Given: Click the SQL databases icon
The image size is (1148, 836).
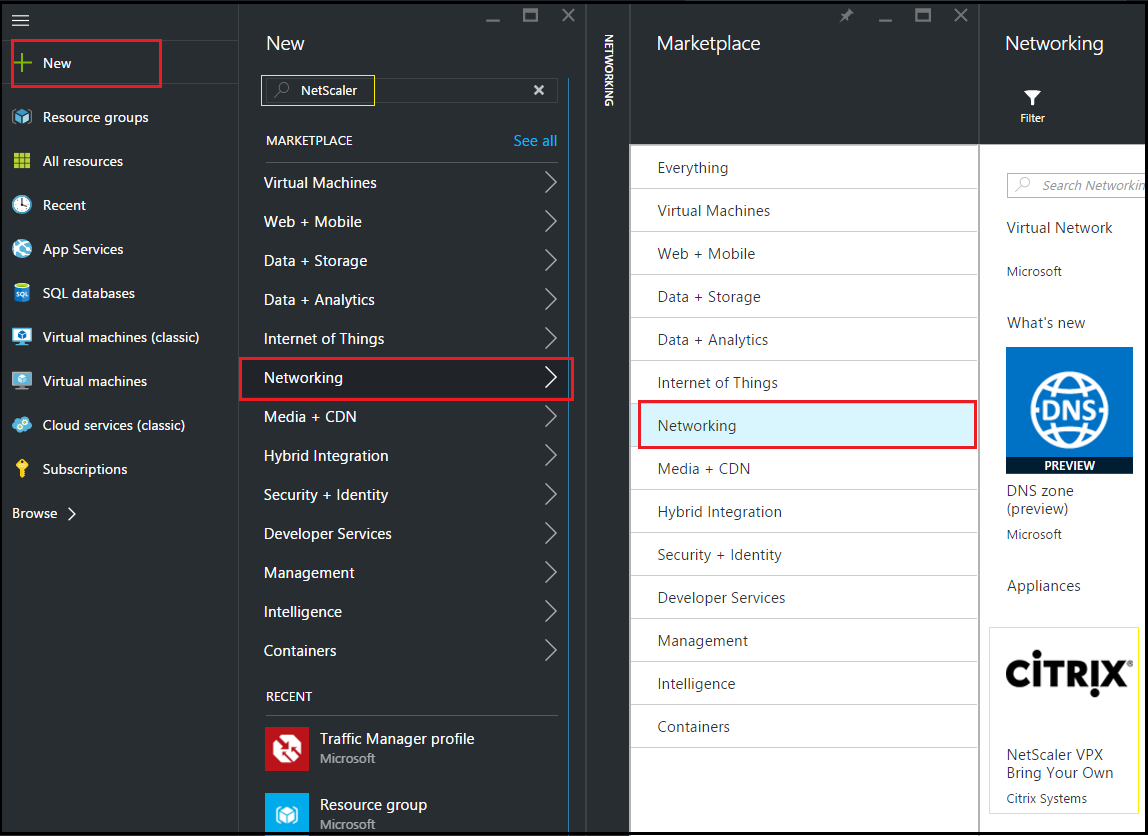Looking at the screenshot, I should click(22, 293).
